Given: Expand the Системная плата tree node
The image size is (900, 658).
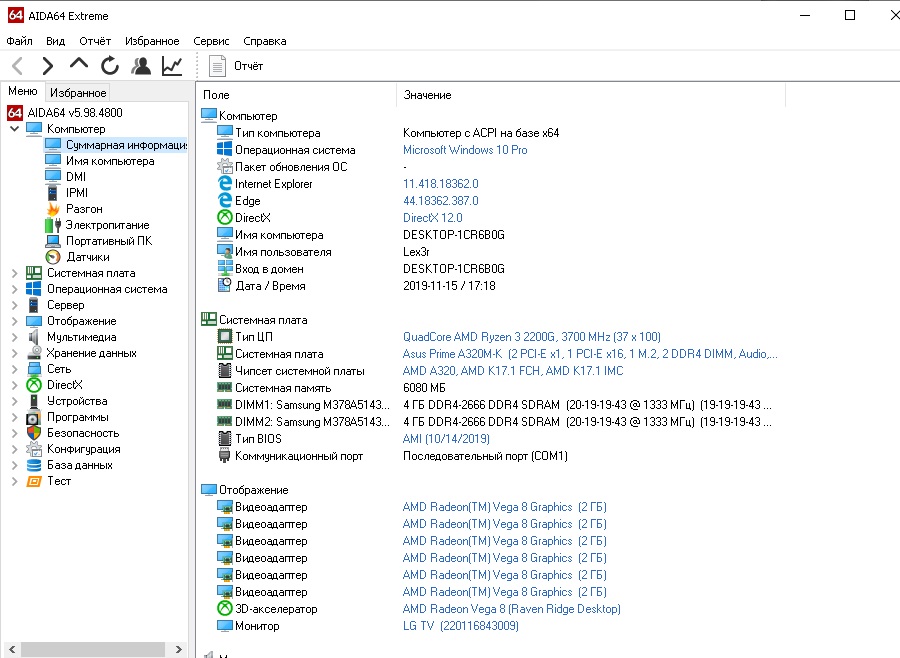Looking at the screenshot, I should (14, 273).
